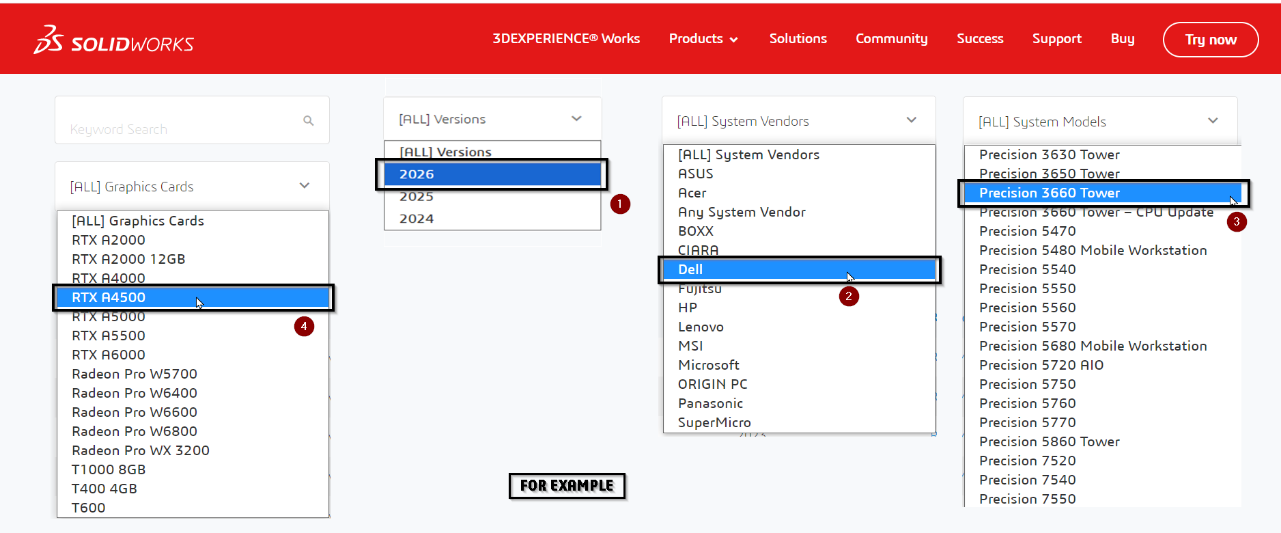Click the search magnifier icon
The height and width of the screenshot is (533, 1281).
tap(308, 121)
